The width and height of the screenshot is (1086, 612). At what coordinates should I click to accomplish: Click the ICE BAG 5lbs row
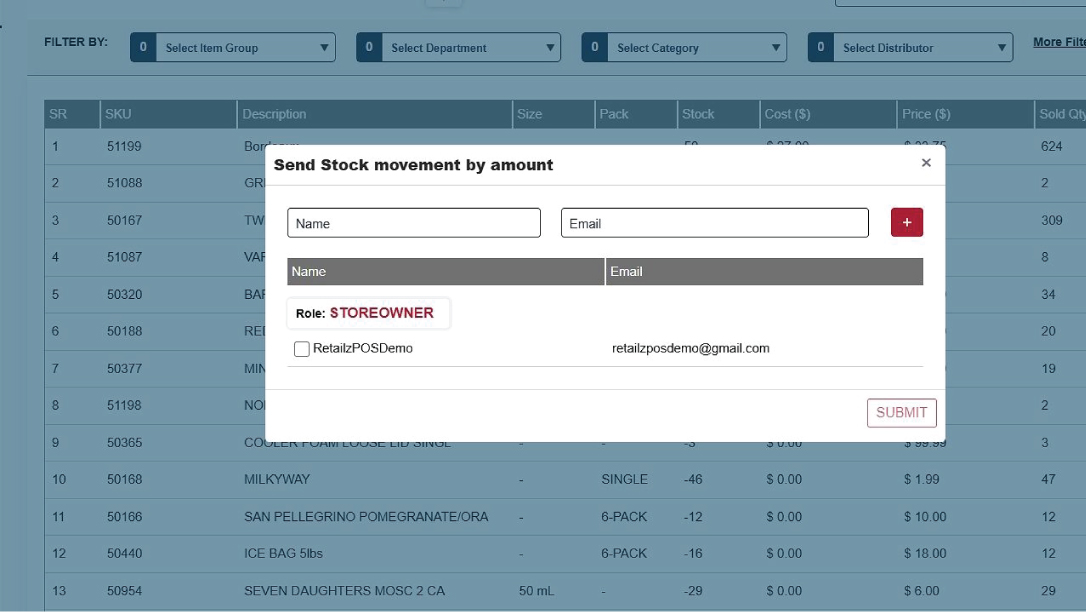pos(283,553)
